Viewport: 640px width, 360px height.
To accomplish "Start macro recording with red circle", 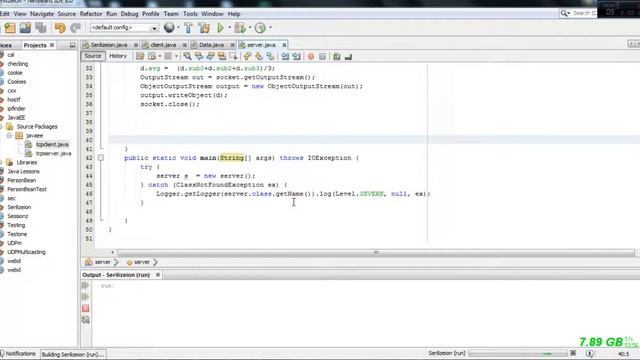I will 311,56.
